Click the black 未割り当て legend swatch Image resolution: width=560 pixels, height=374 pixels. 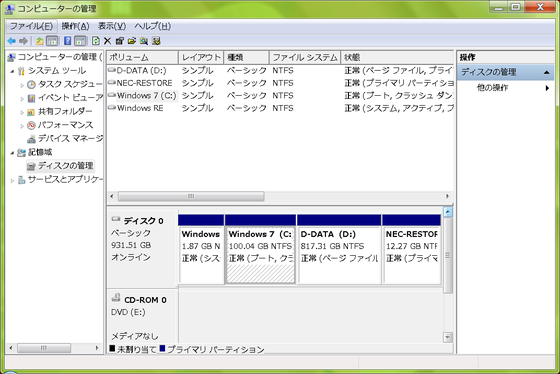(x=112, y=348)
